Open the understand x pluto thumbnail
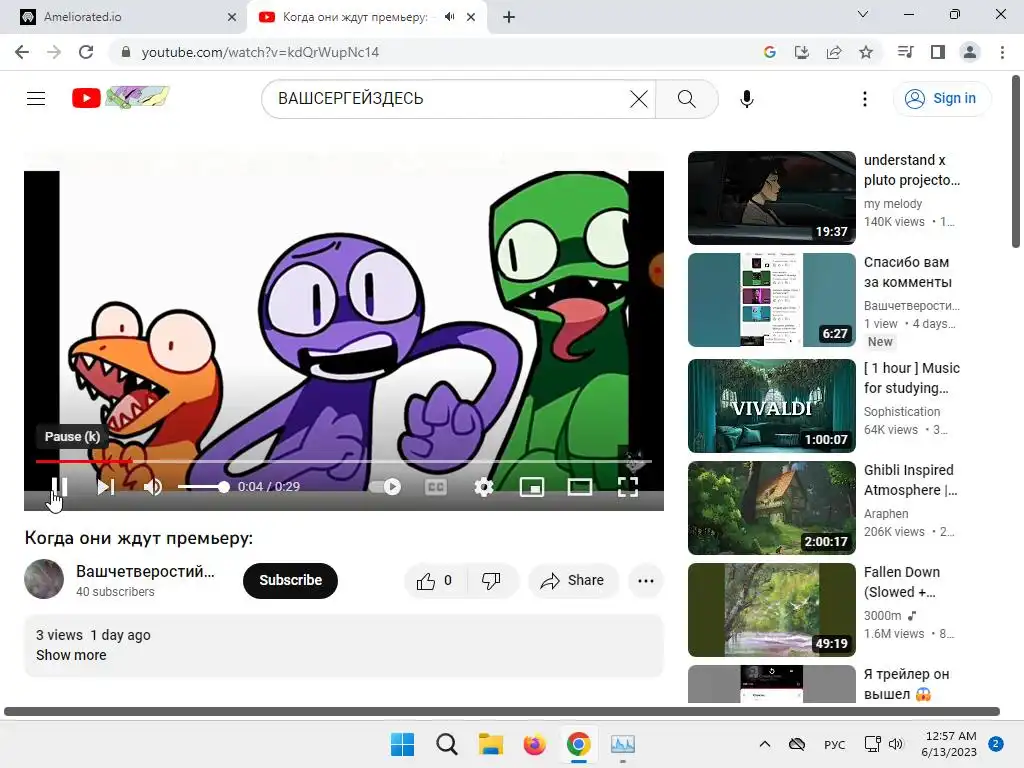1024x768 pixels. [x=771, y=198]
